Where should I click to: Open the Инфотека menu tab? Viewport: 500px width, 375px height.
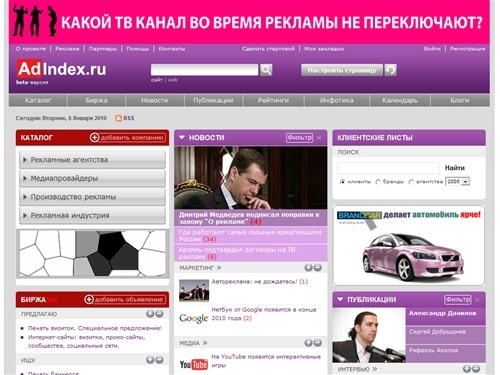pyautogui.click(x=337, y=100)
